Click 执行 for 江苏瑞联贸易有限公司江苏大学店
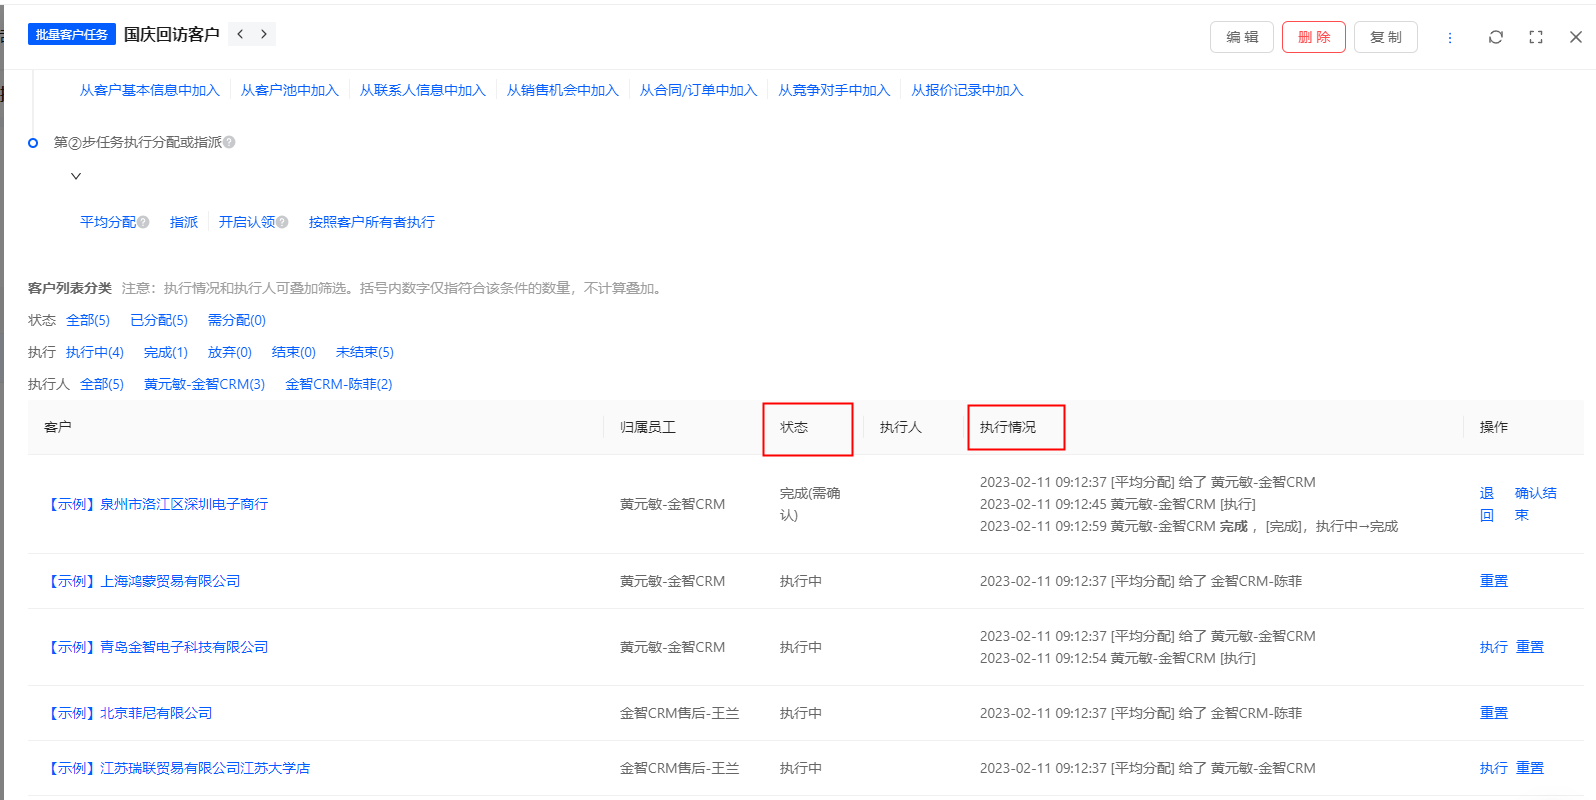 pos(1494,768)
